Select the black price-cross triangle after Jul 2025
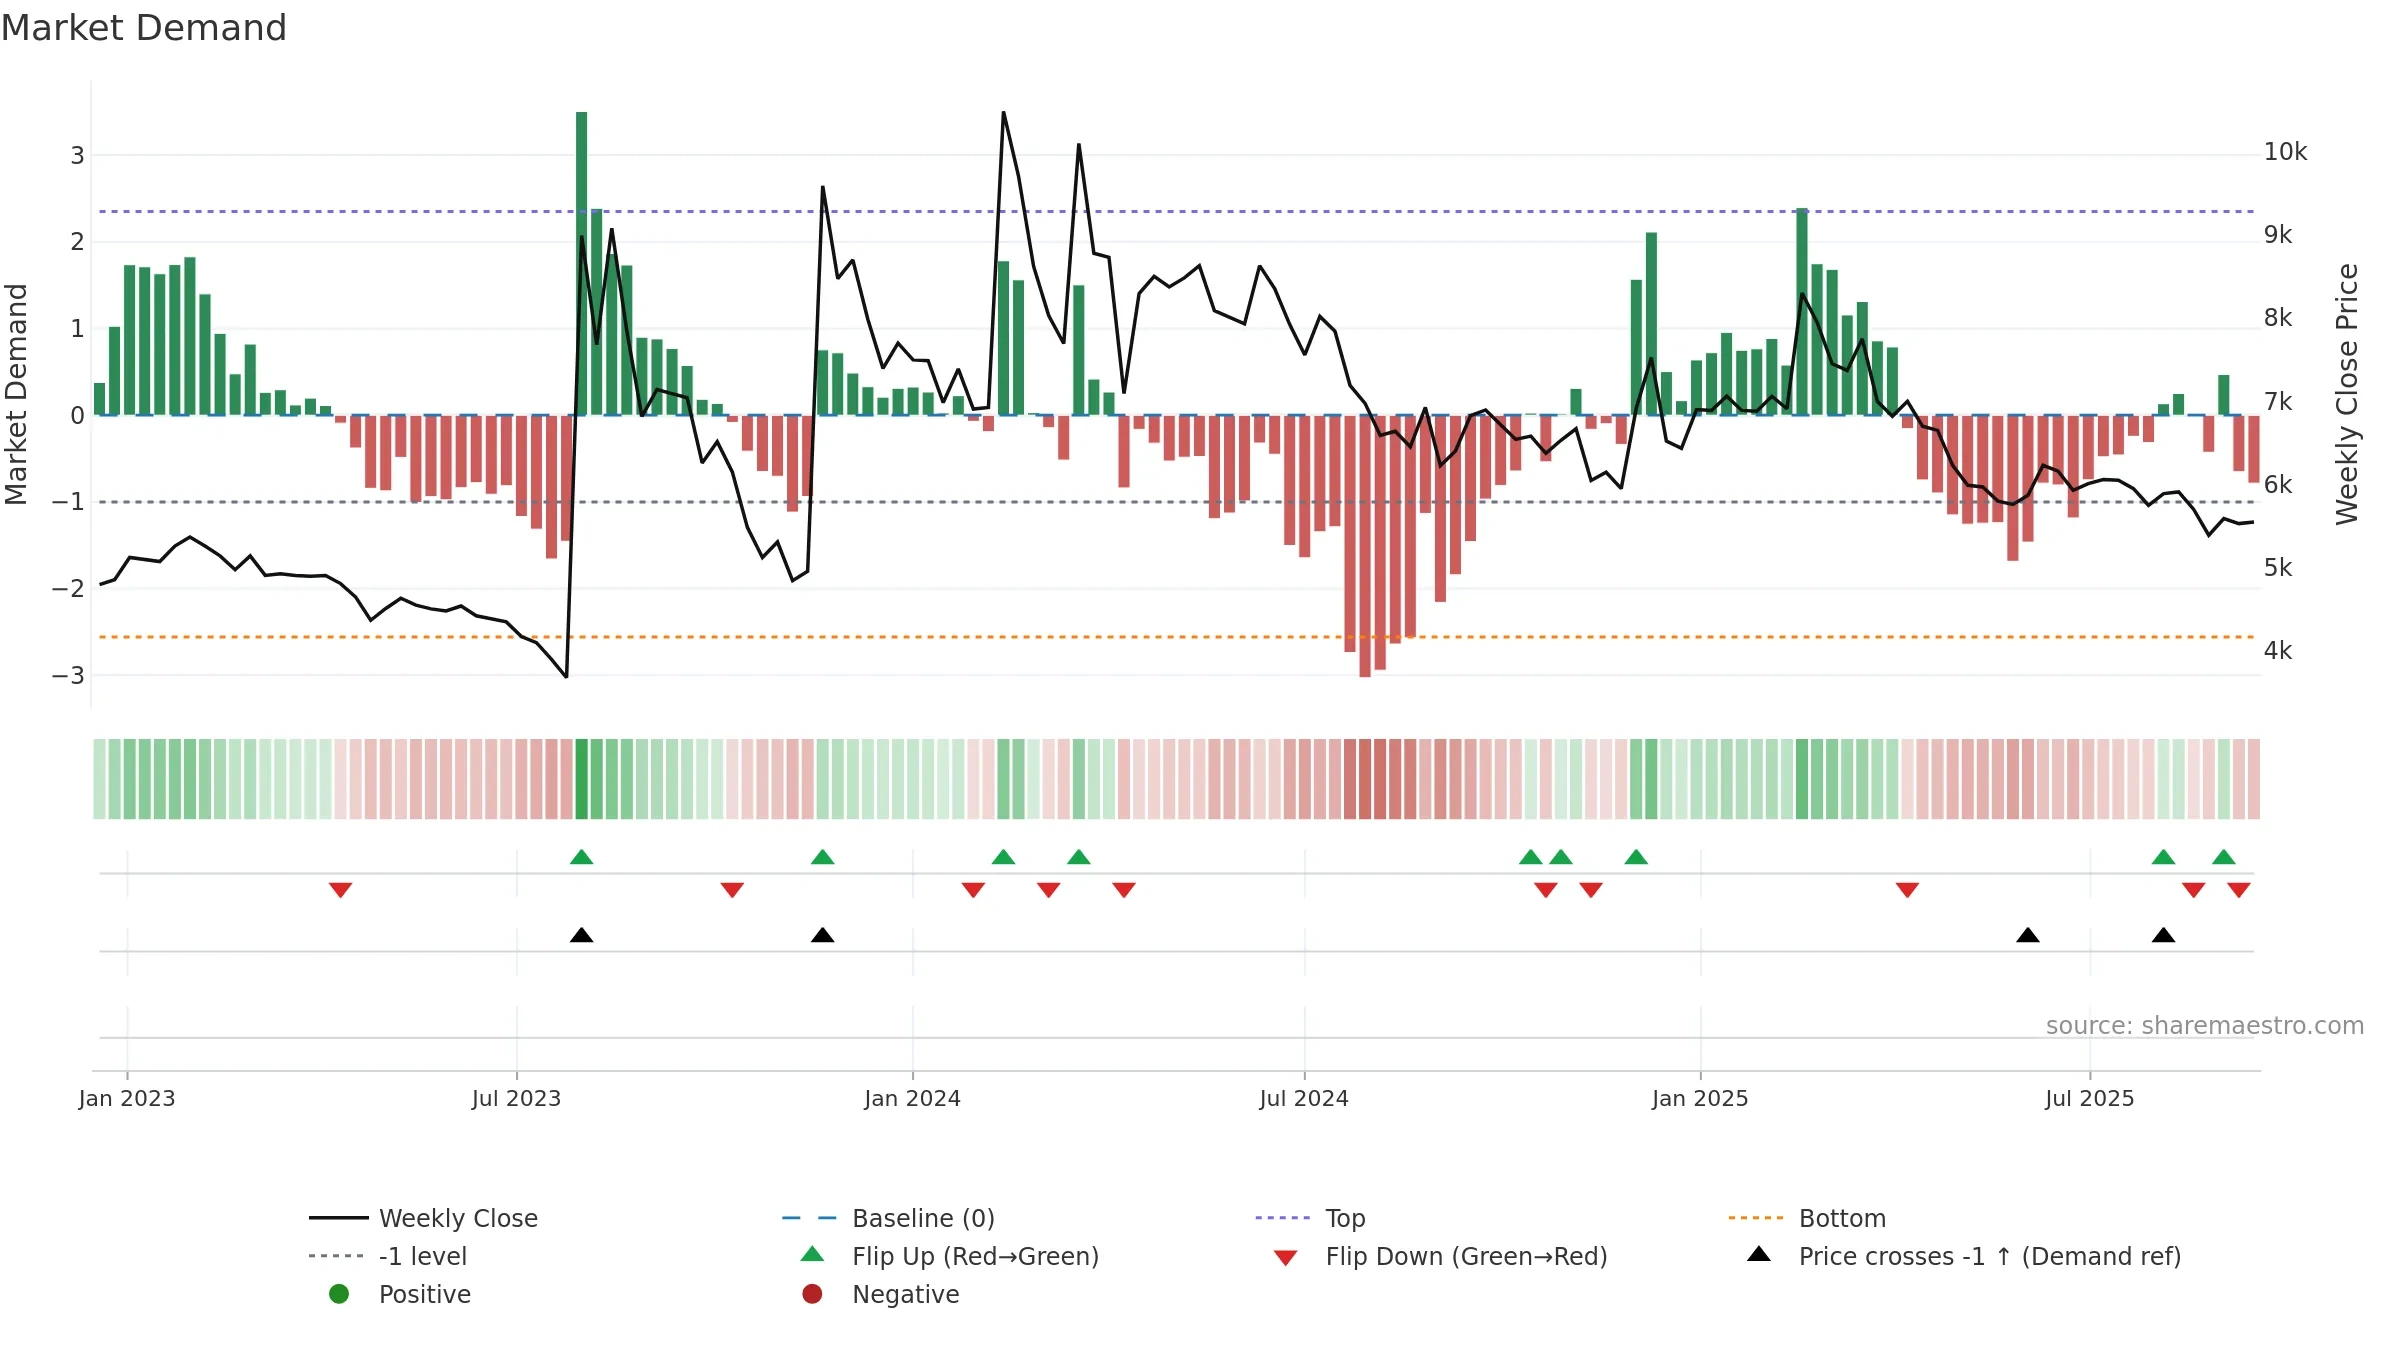Screen dimensions: 2400x1350 click(2163, 935)
